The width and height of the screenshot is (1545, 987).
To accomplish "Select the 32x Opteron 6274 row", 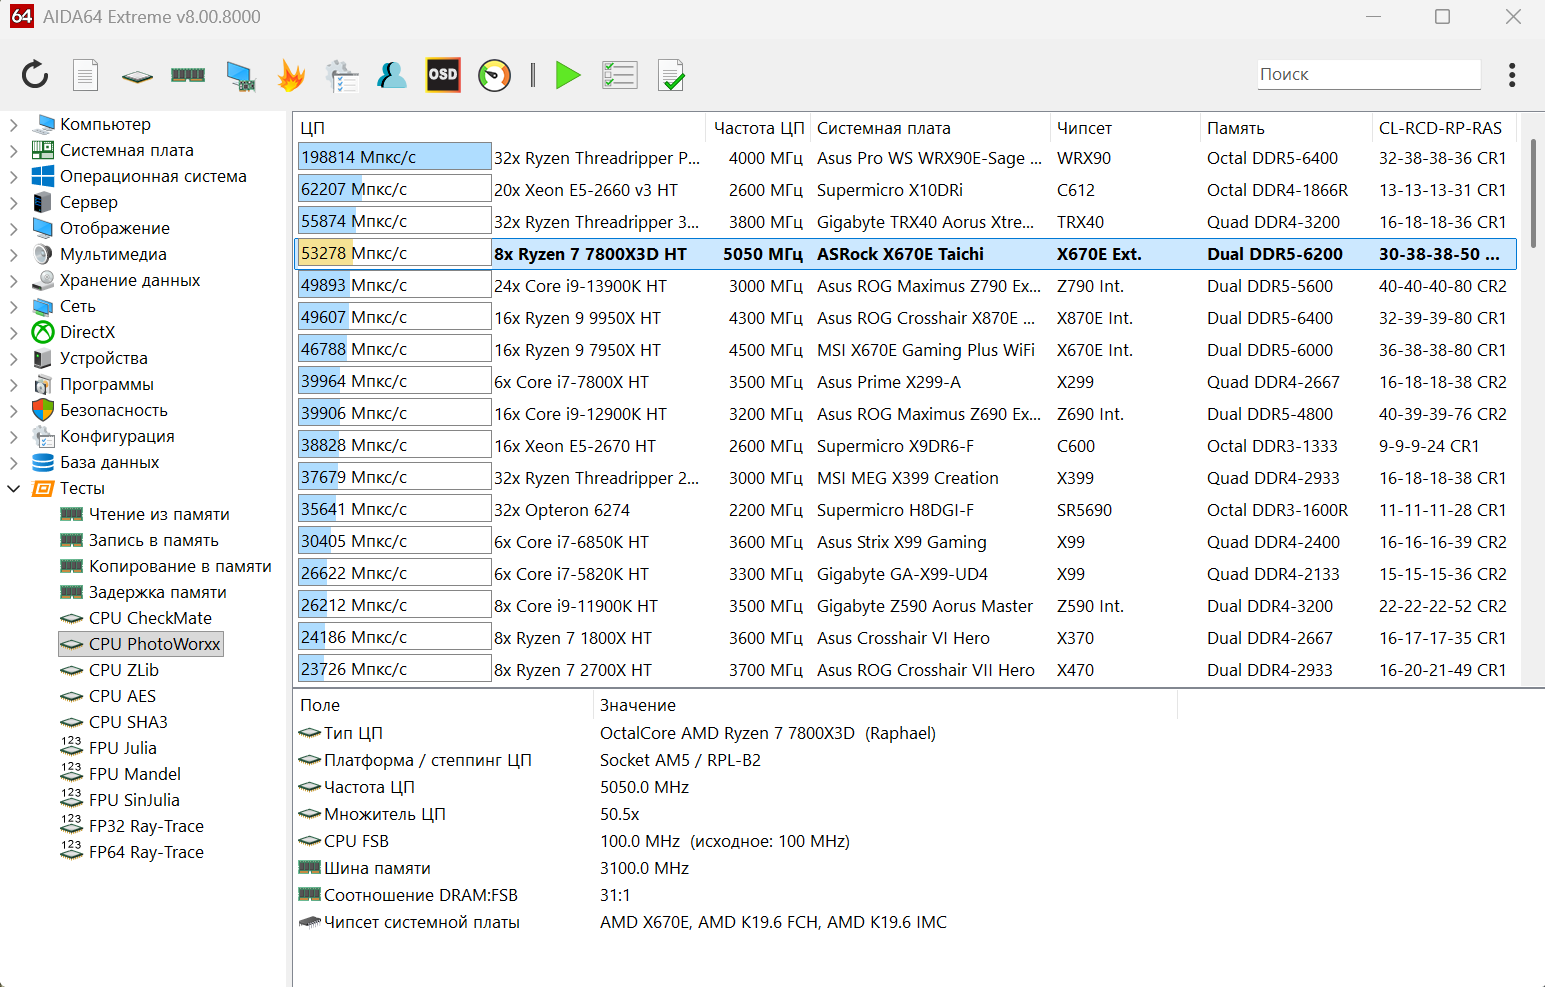I will coord(906,510).
